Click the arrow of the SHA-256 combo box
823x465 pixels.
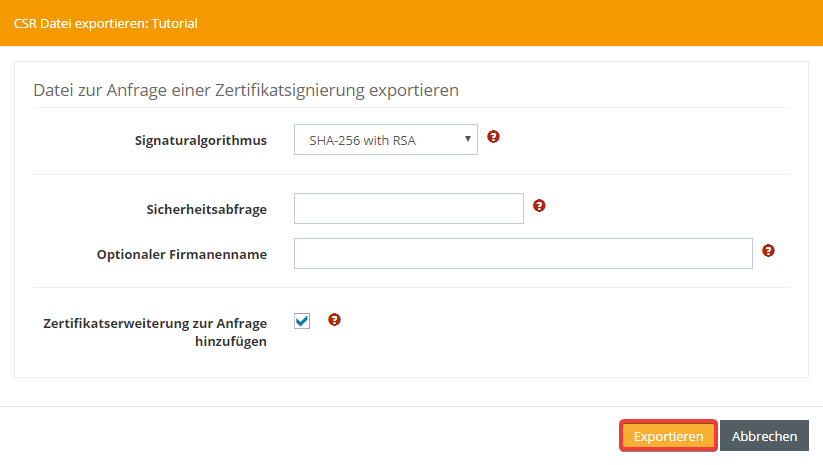467,139
